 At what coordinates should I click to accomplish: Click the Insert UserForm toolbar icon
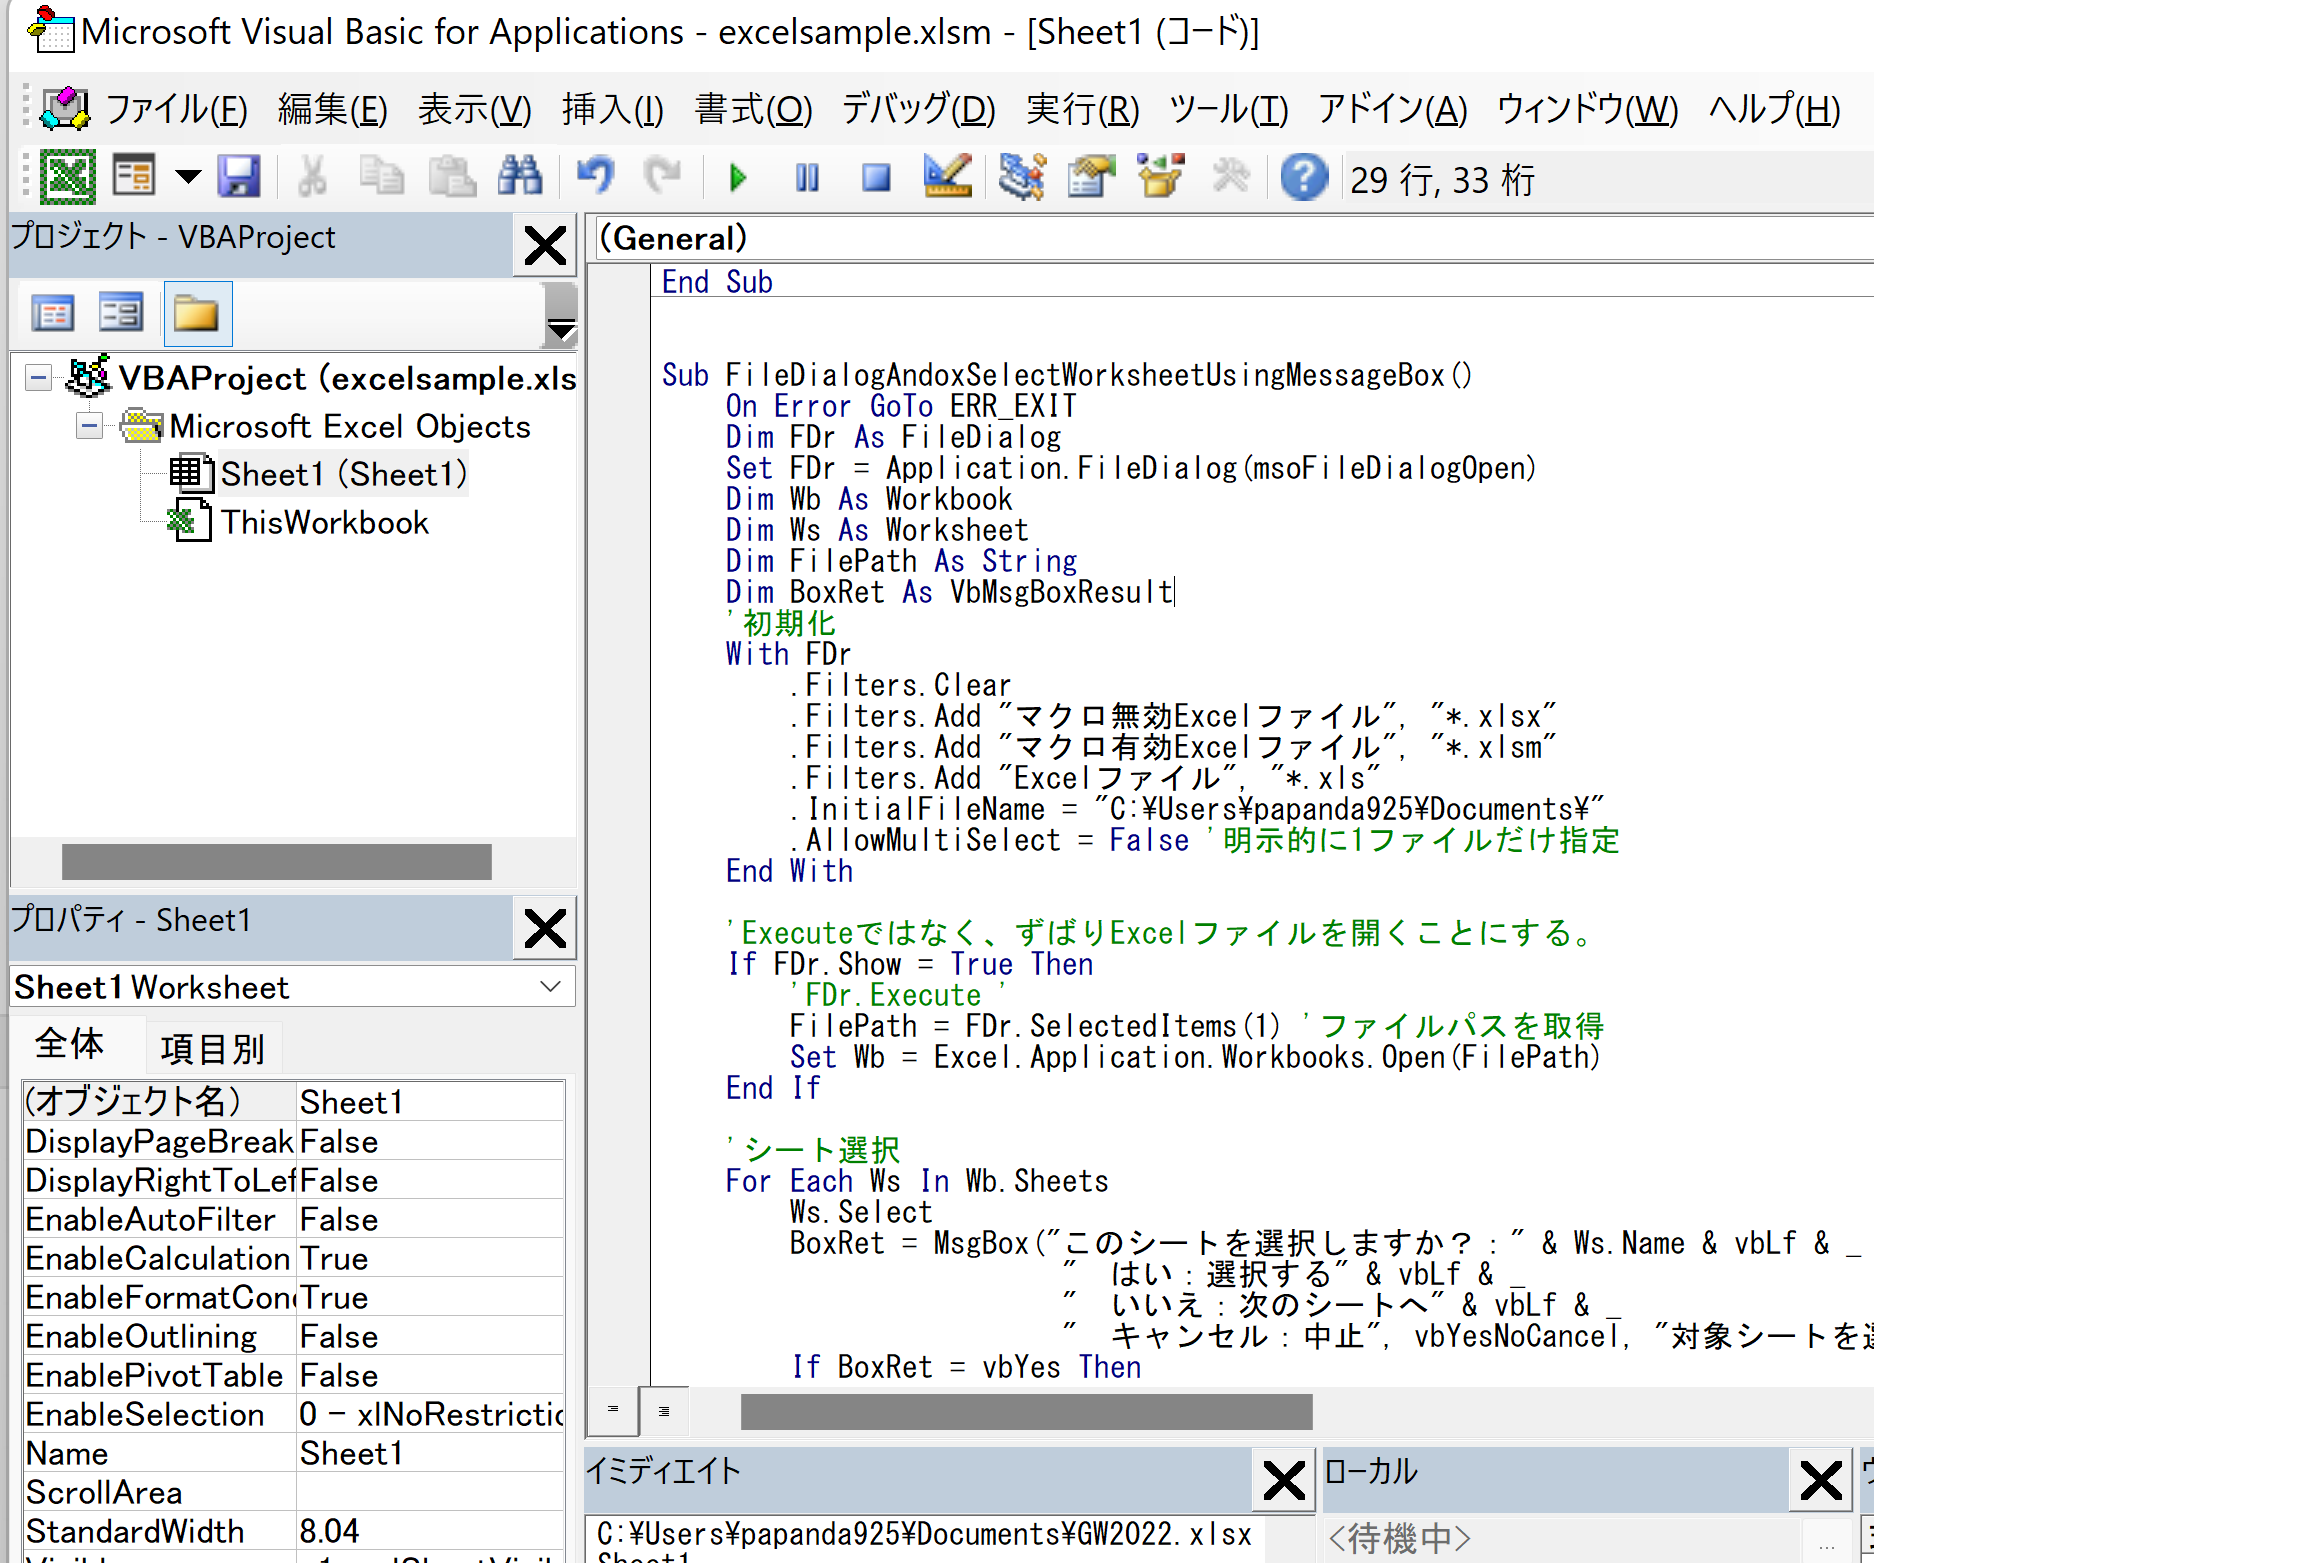(134, 178)
